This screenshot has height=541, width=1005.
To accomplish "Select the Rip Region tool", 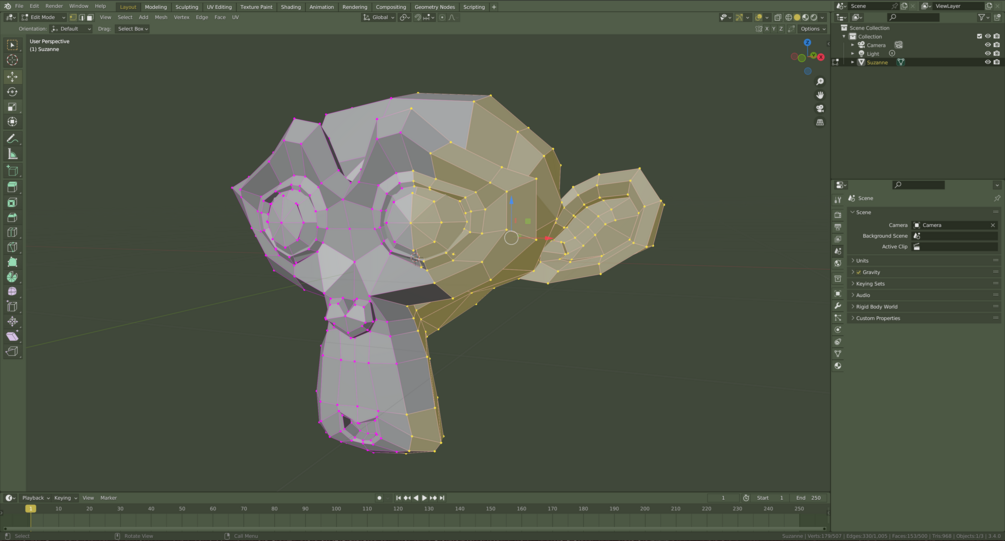I will (12, 351).
